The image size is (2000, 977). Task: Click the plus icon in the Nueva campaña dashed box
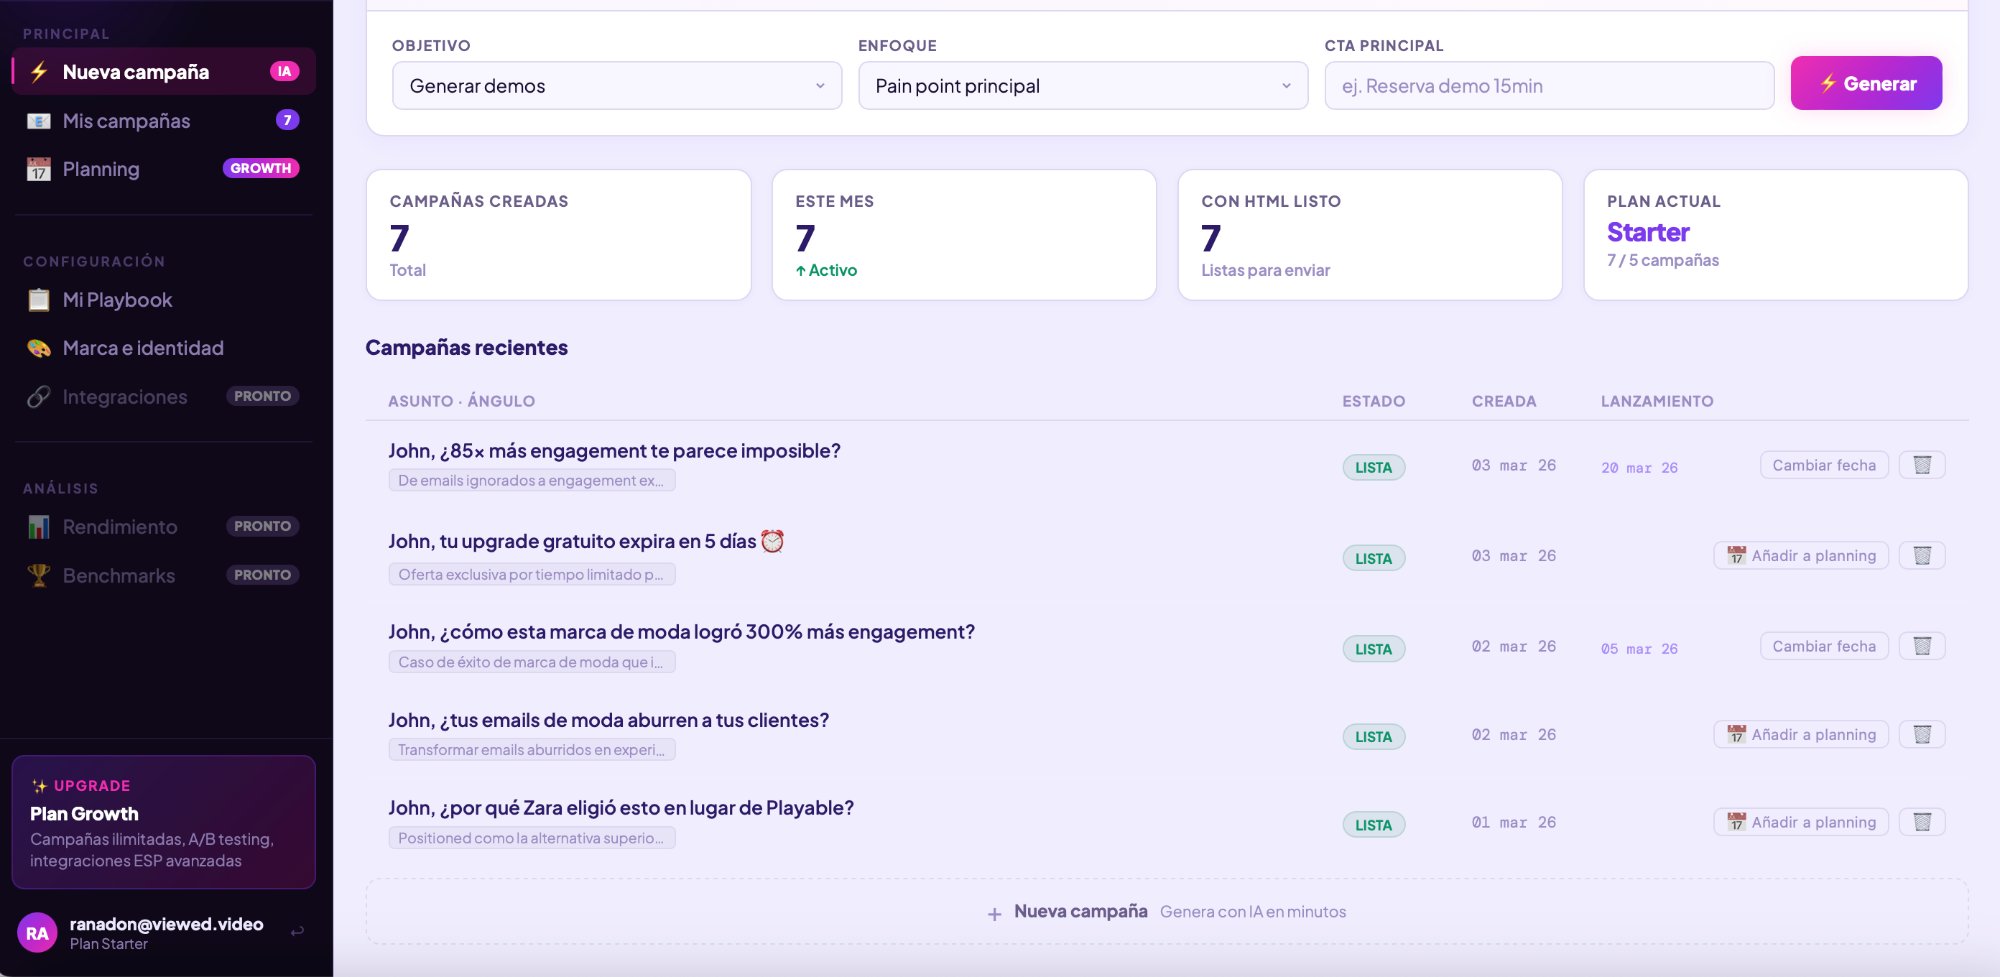[x=994, y=913]
